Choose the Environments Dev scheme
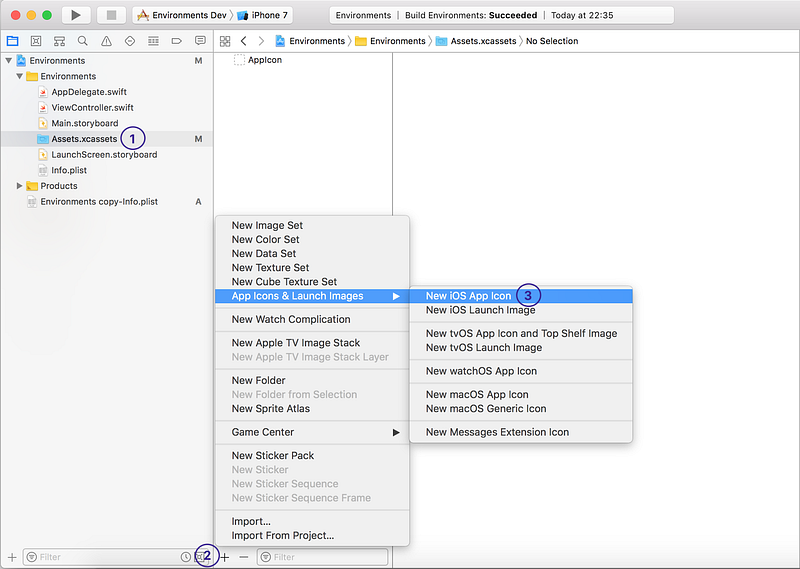 (x=182, y=15)
